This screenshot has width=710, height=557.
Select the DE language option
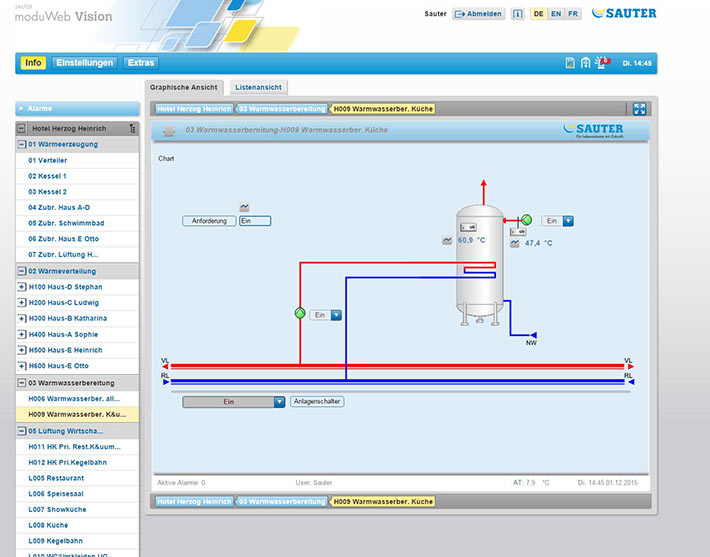click(538, 14)
